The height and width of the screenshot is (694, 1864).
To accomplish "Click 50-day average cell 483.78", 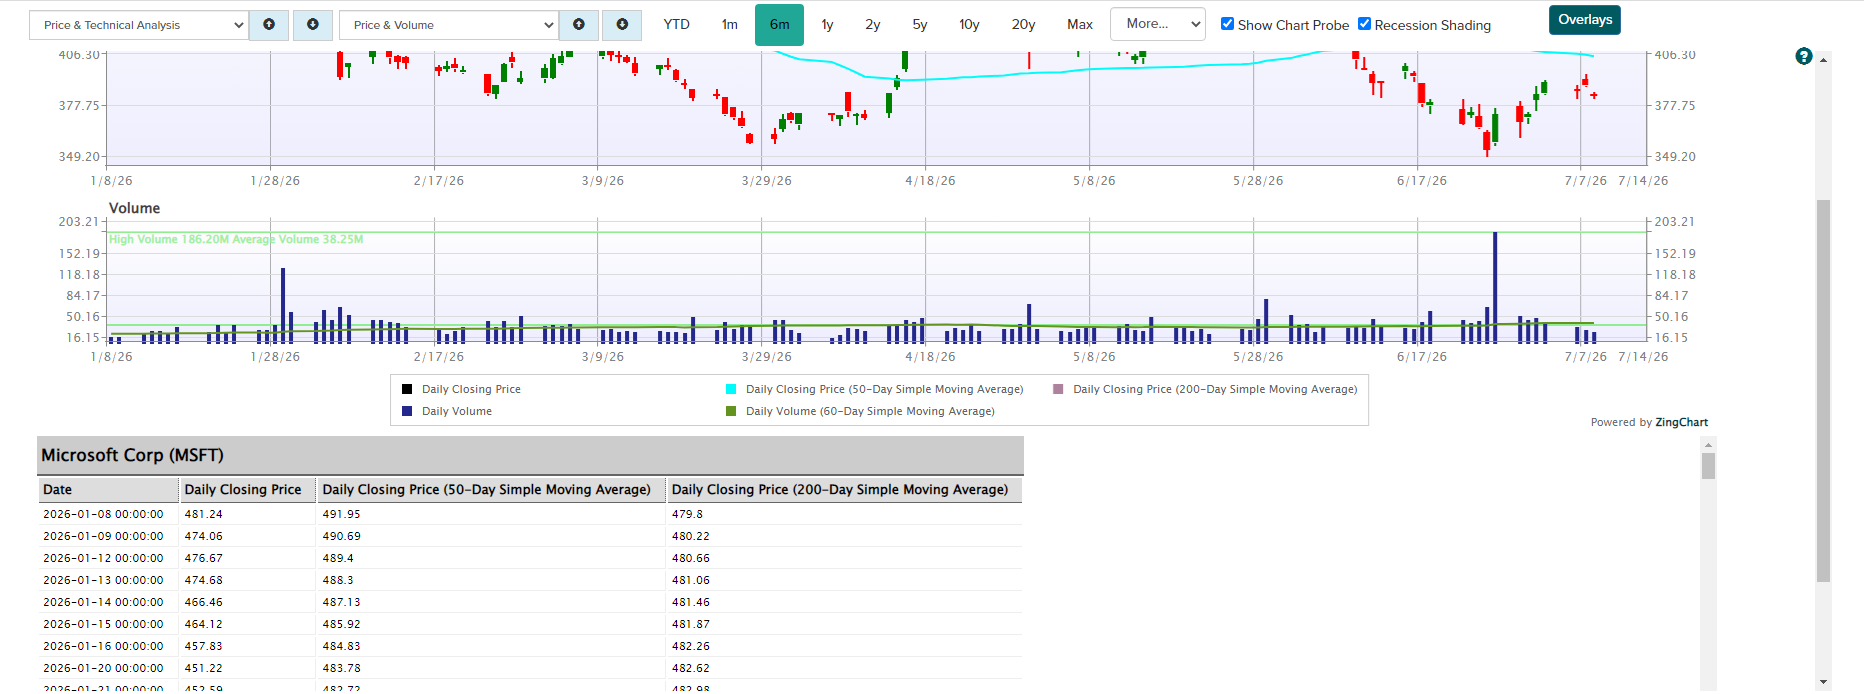I will point(341,668).
